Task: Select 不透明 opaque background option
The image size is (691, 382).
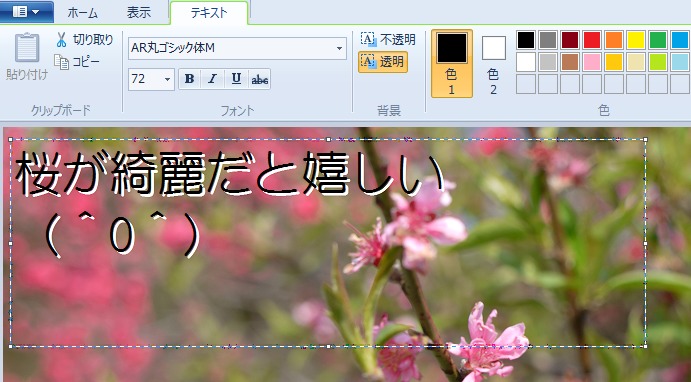Action: point(388,40)
